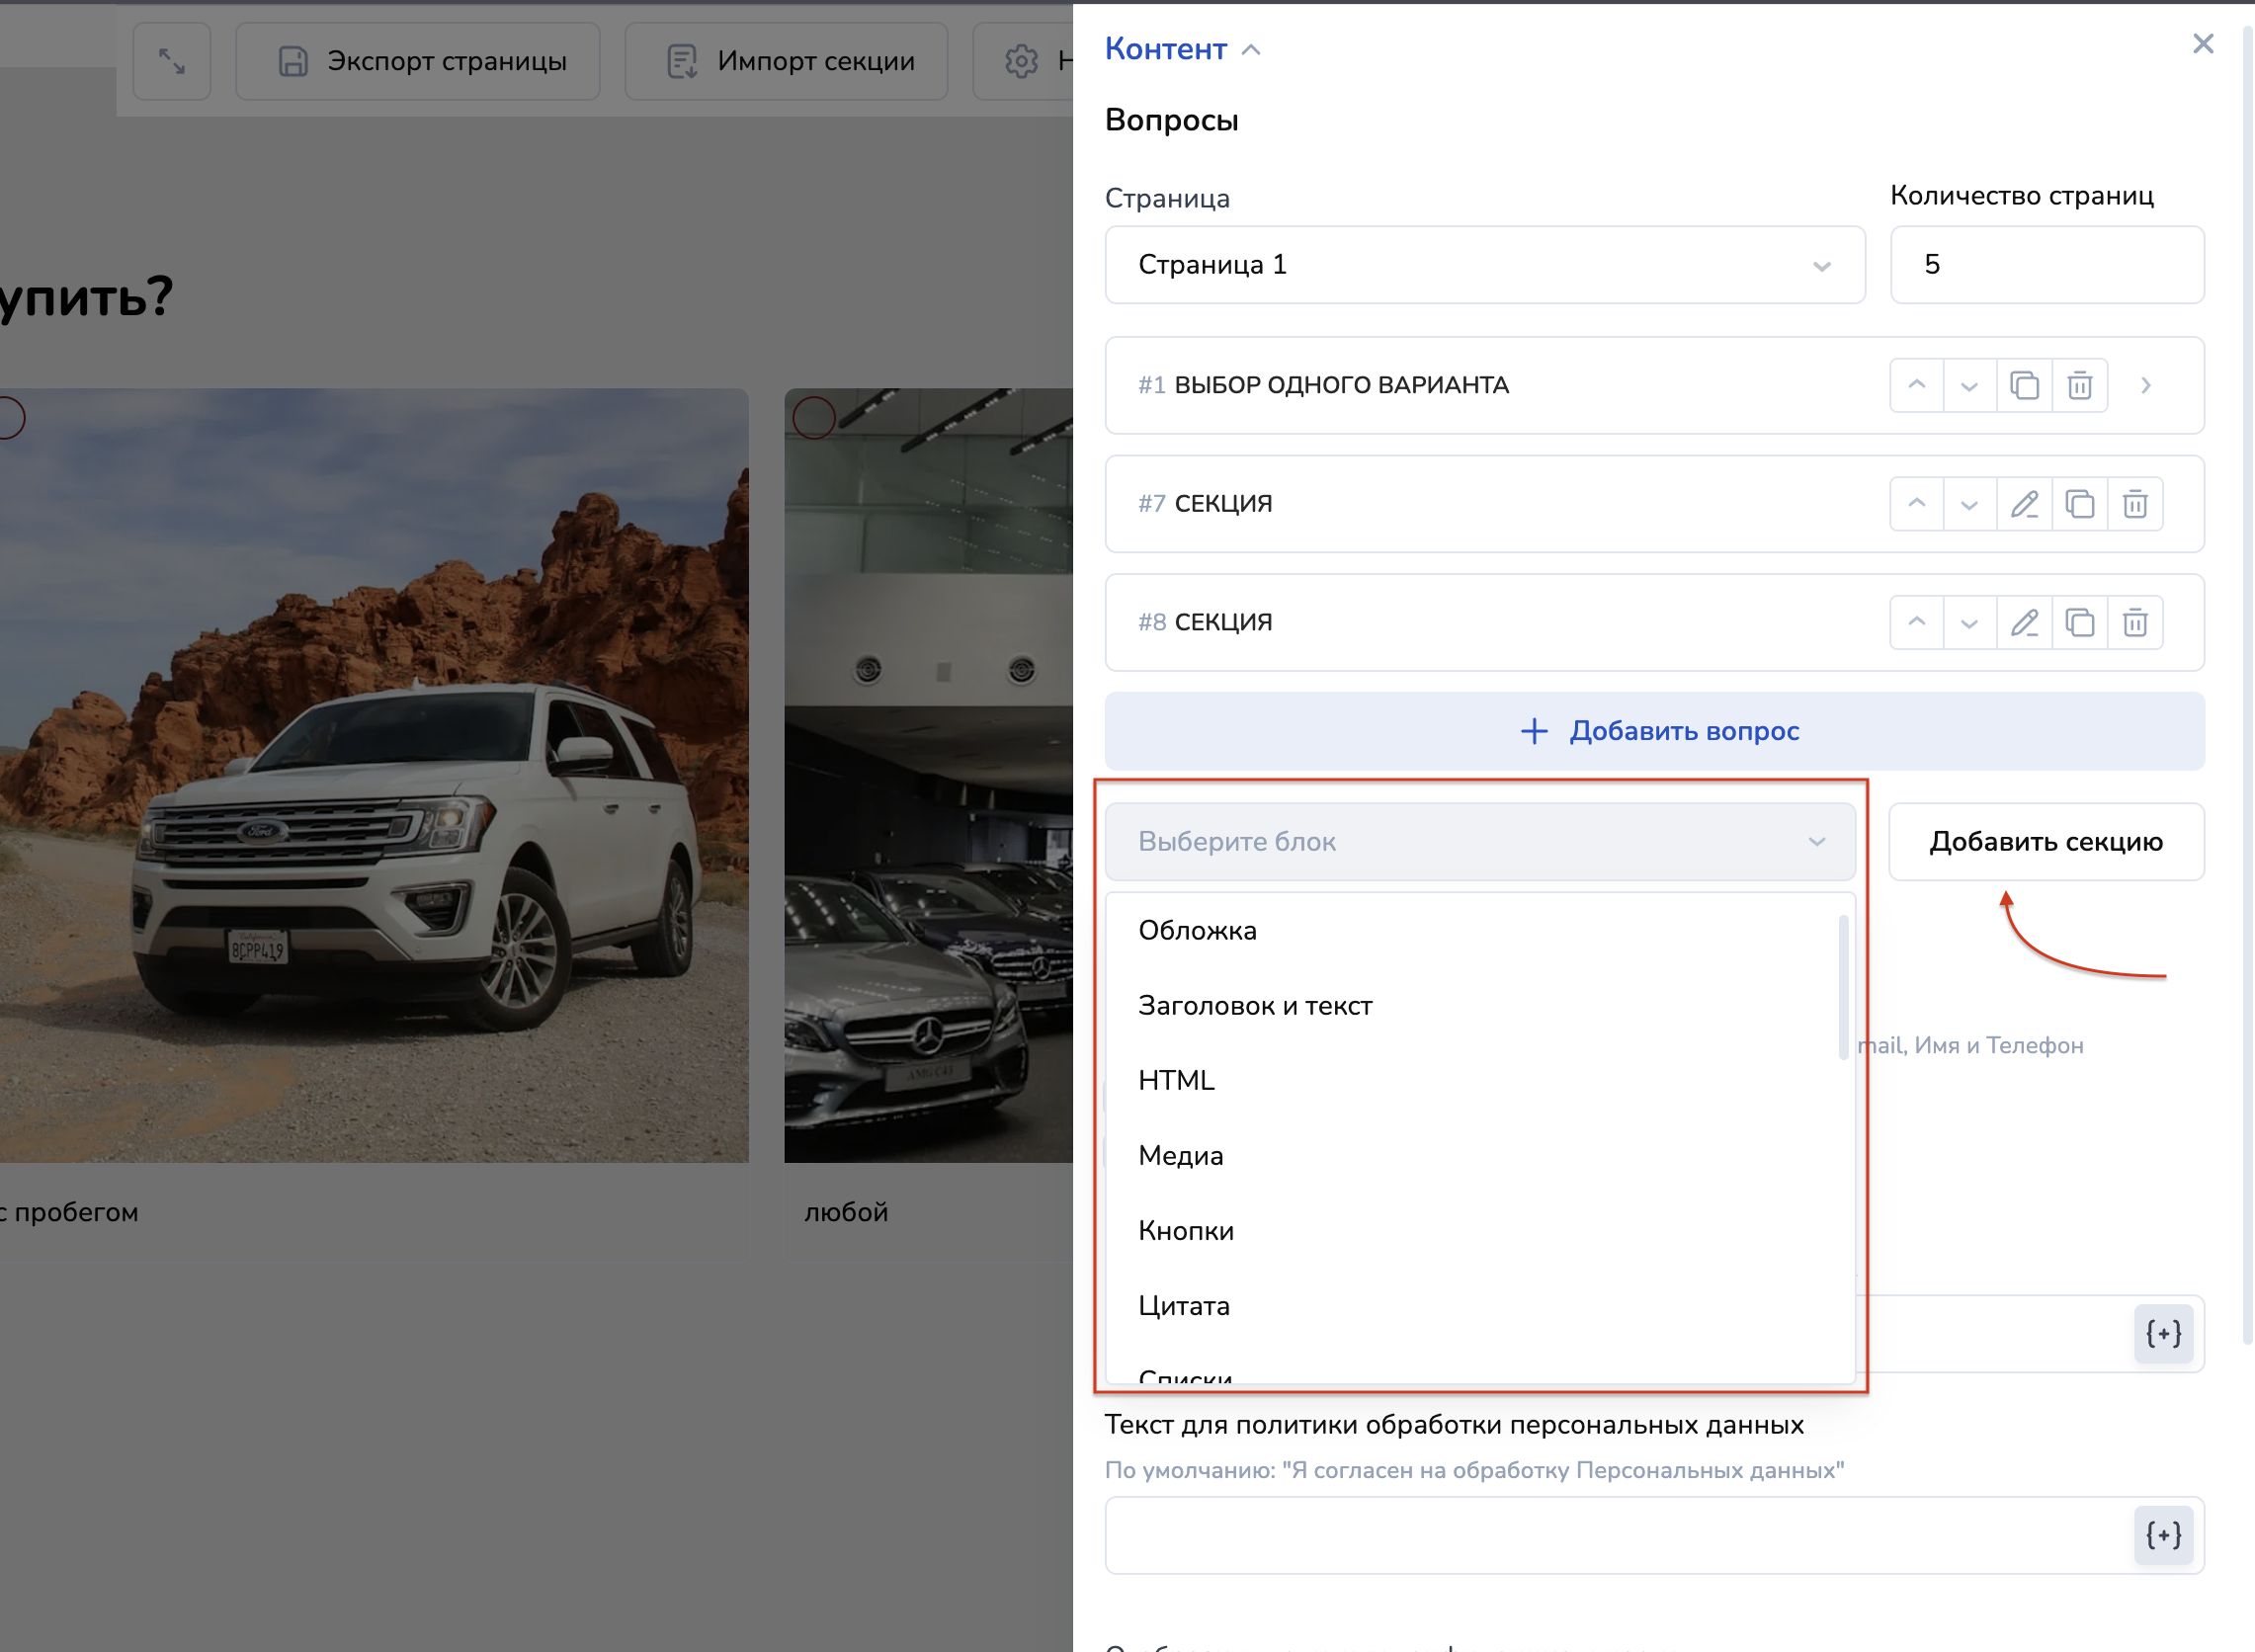Collapse the Контент section header
2255x1652 pixels.
1182,49
